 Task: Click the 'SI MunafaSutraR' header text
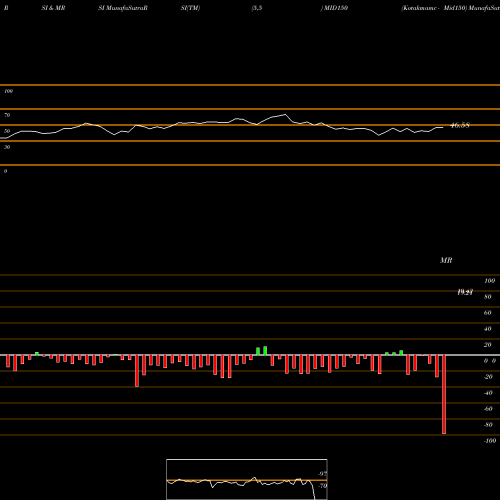(x=123, y=8)
